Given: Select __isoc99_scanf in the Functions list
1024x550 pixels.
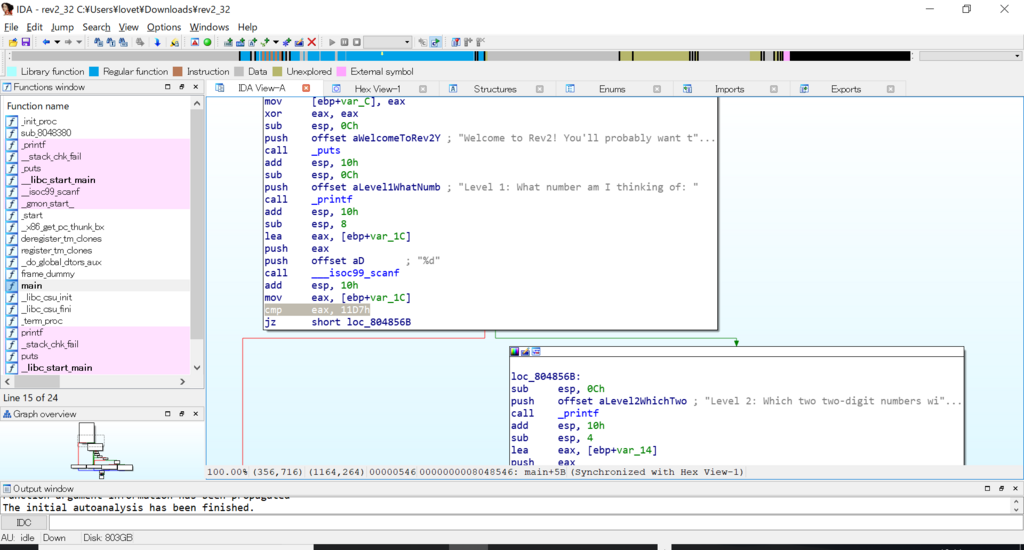Looking at the screenshot, I should click(x=97, y=191).
